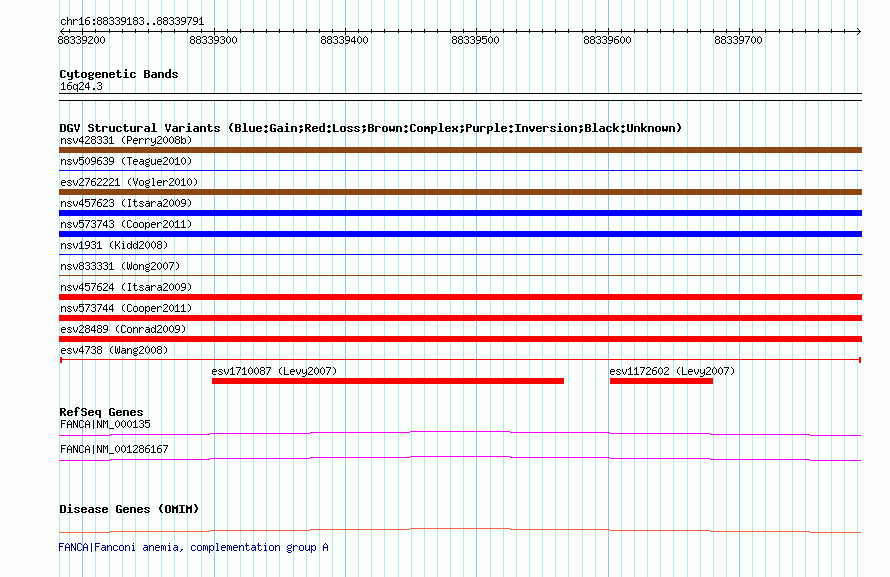This screenshot has height=577, width=890.
Task: Click the left arrow of the ruler
Action: pyautogui.click(x=62, y=31)
